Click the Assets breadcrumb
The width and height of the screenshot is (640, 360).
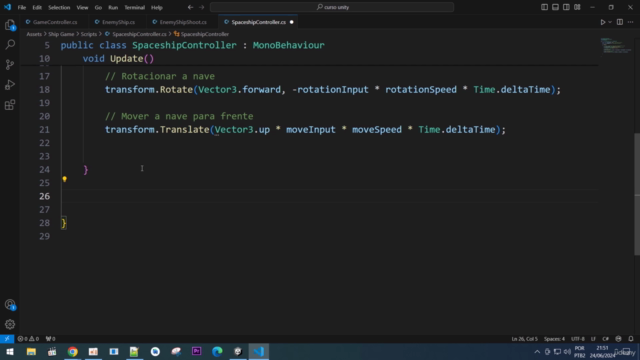[x=34, y=34]
